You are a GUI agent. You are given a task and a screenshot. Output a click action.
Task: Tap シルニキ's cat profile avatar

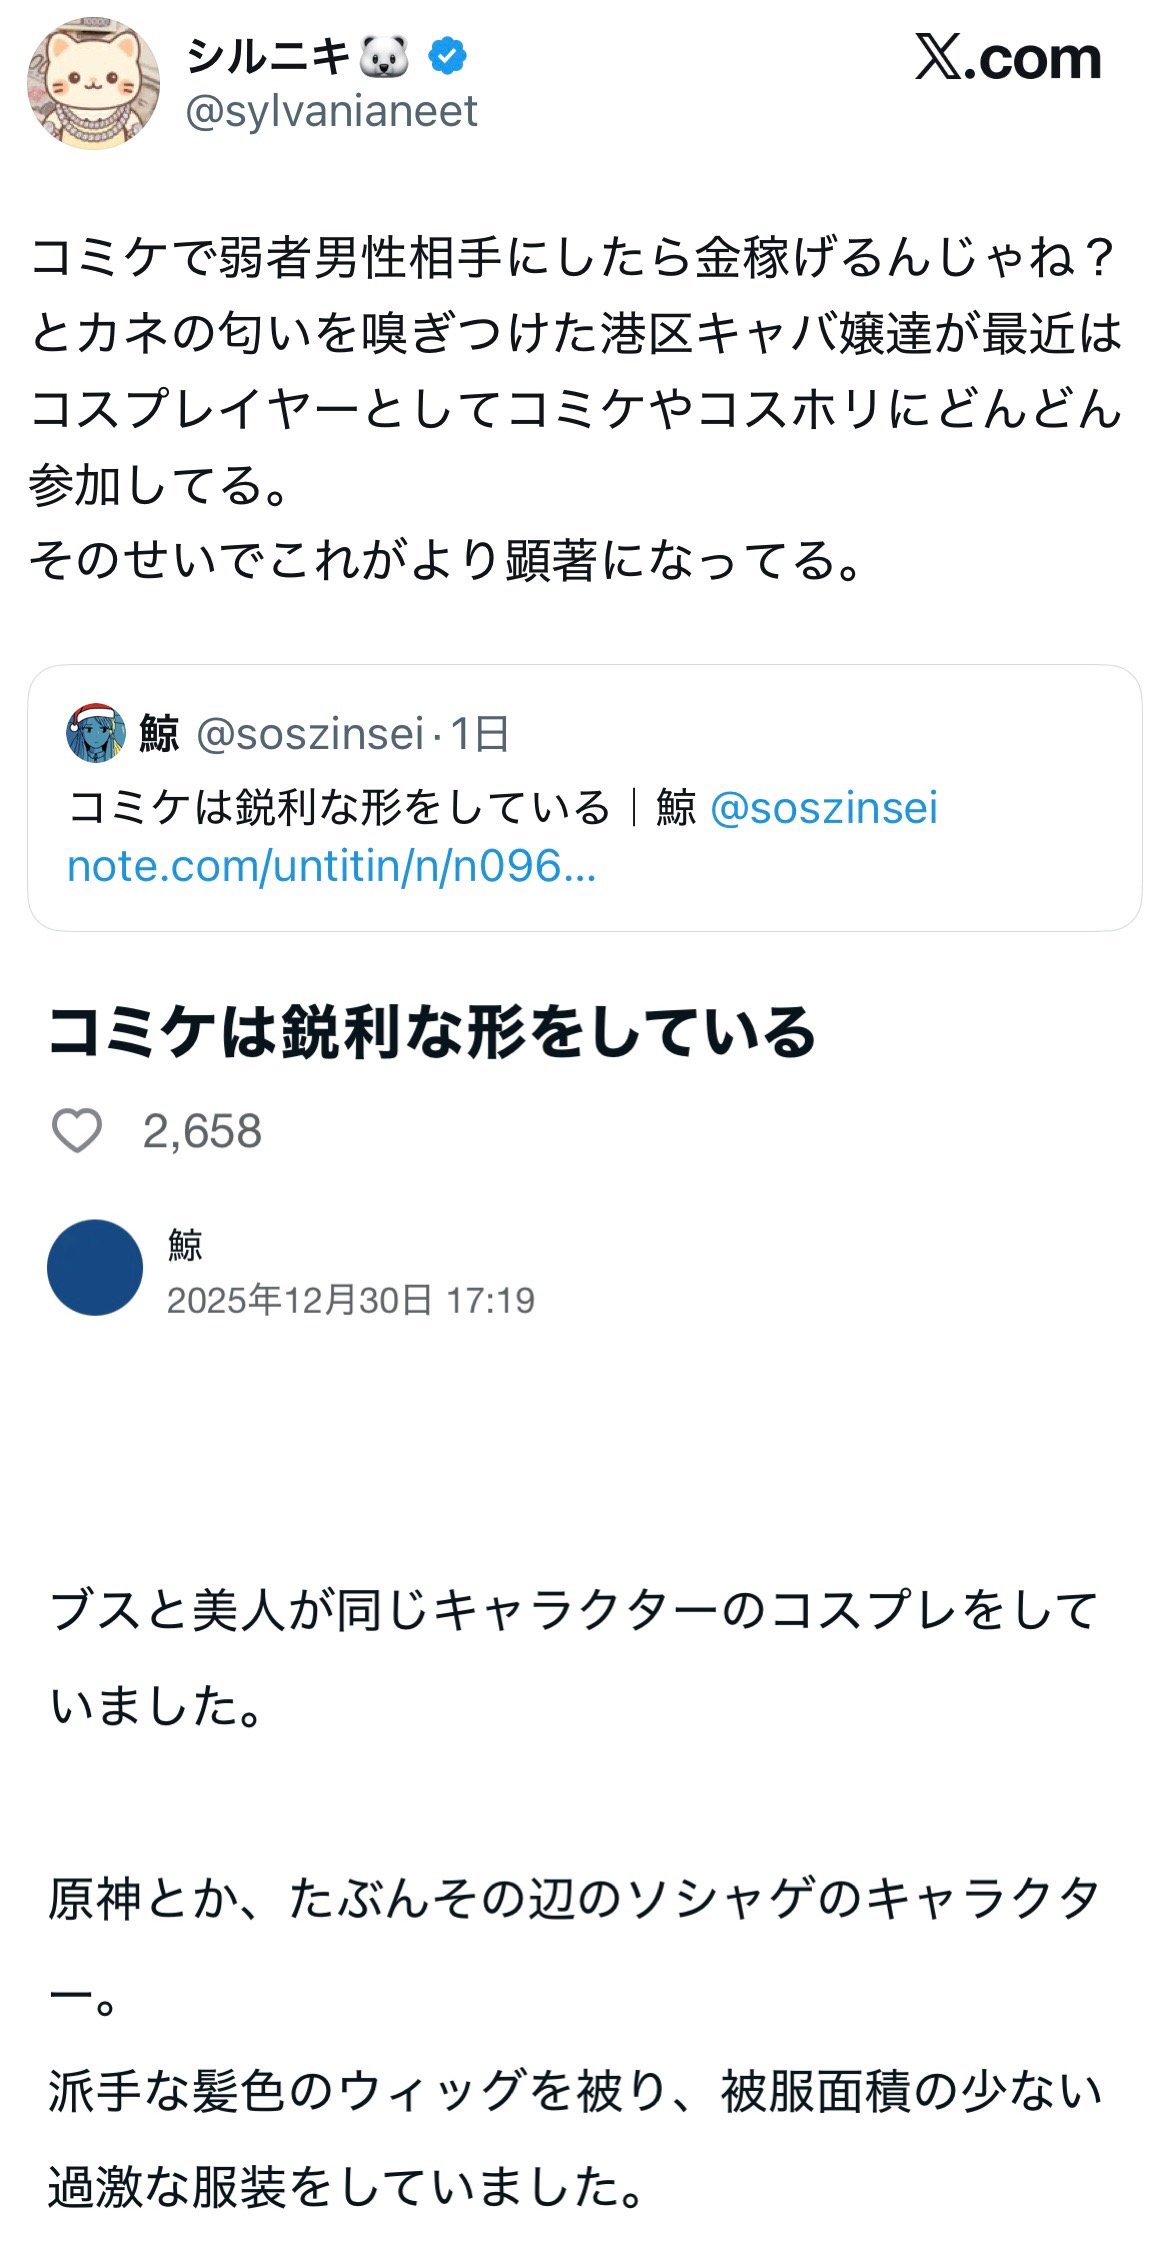coord(93,84)
